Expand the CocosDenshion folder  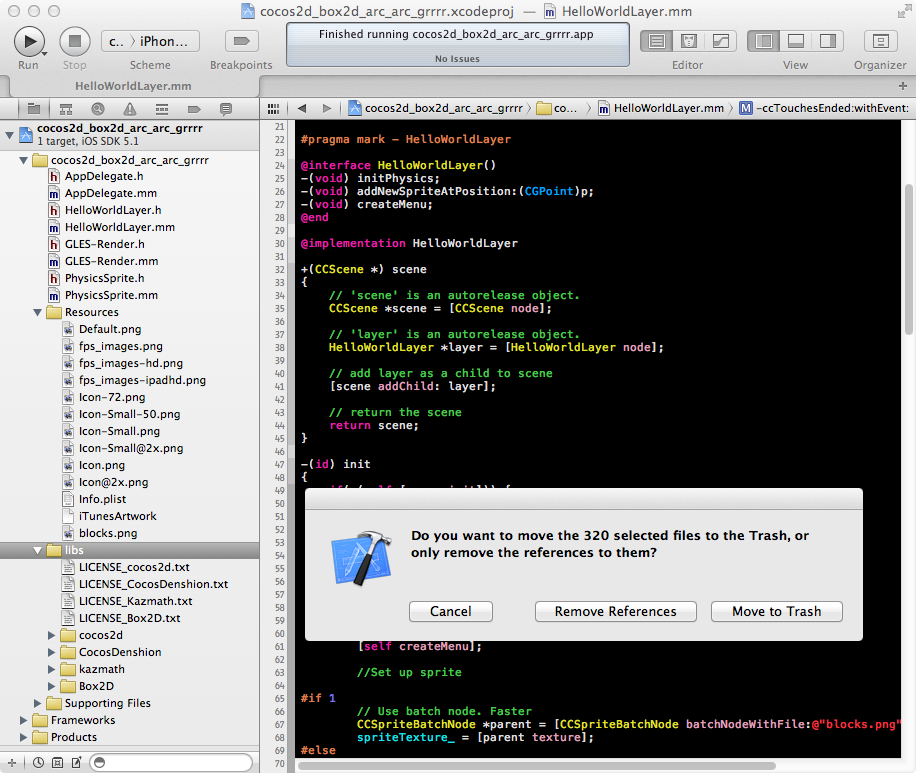point(51,652)
